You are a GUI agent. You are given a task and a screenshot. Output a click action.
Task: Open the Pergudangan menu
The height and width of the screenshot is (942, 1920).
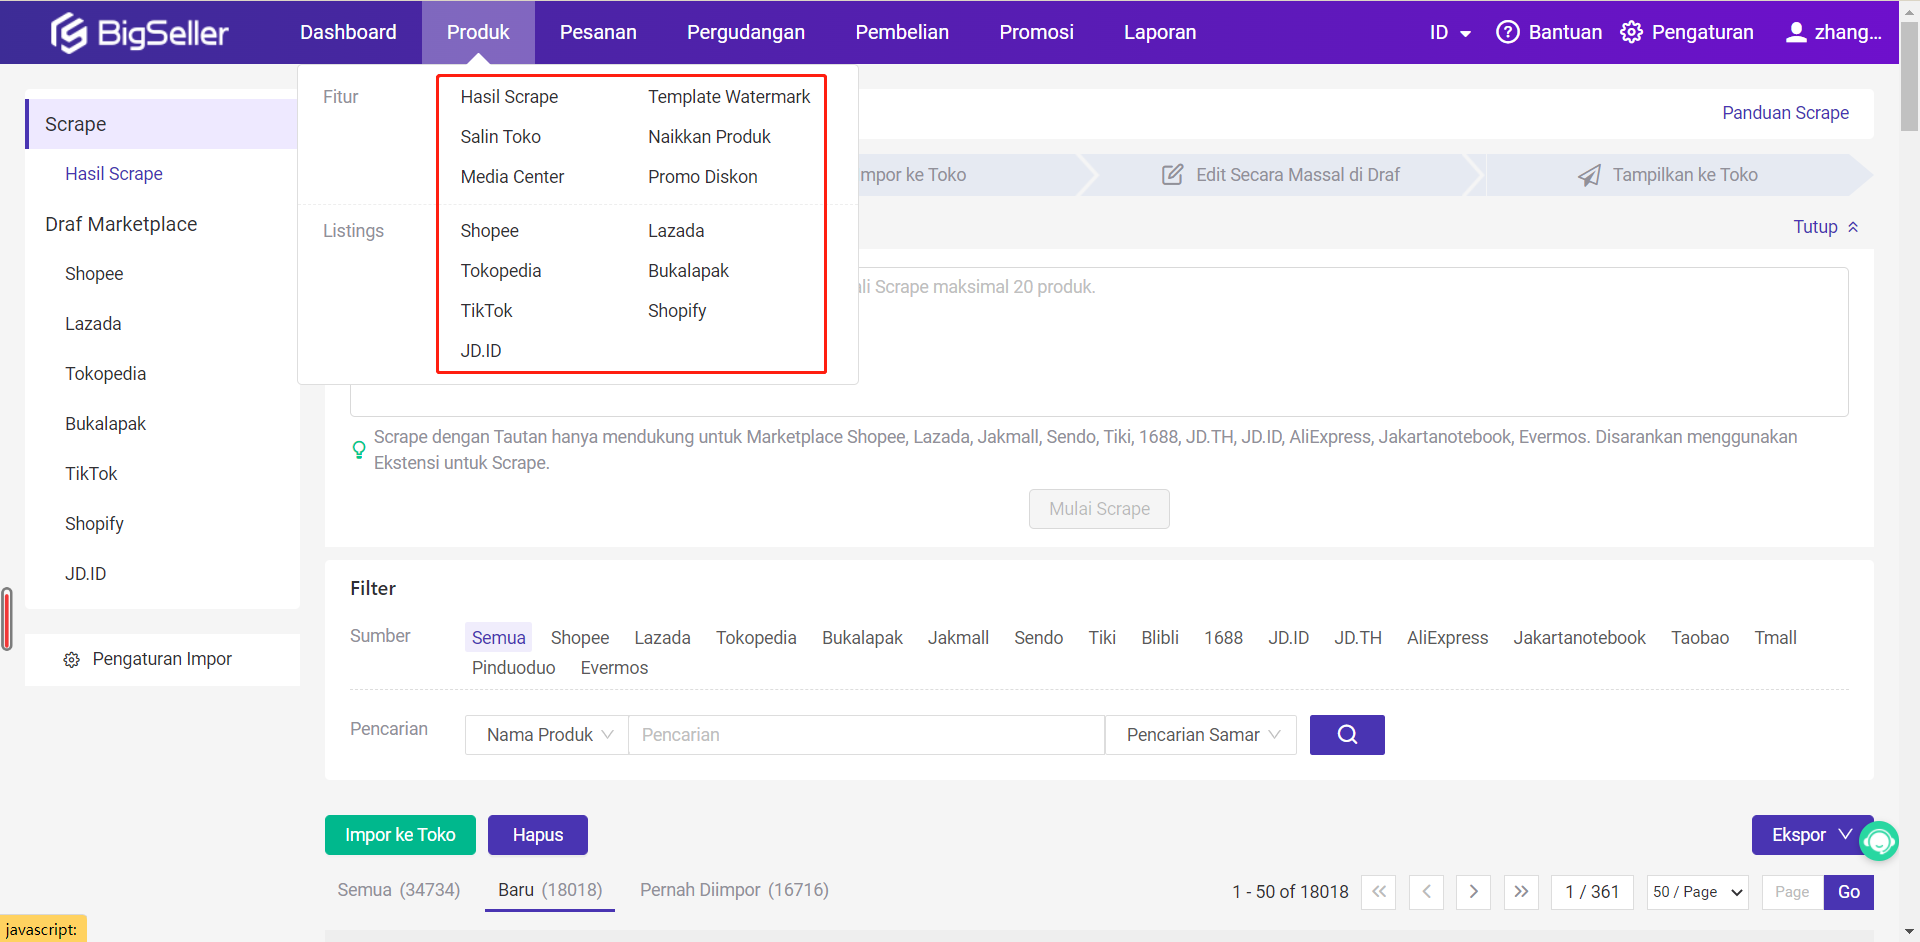746,32
